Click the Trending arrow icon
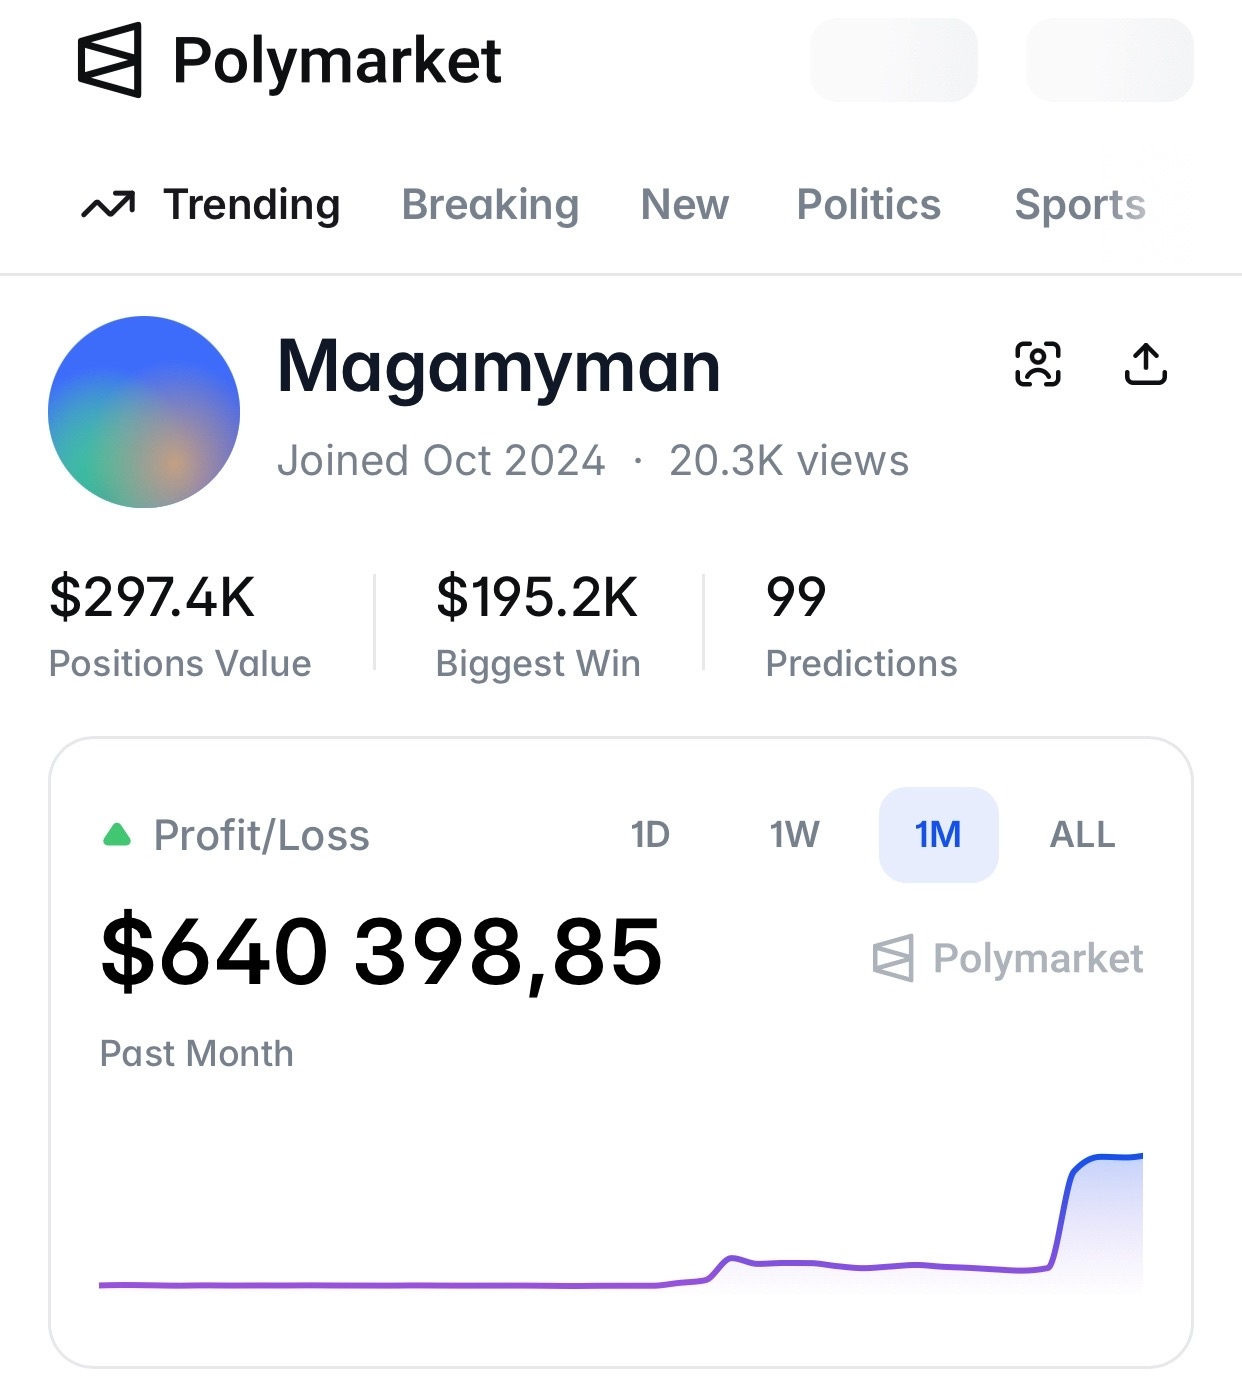 pyautogui.click(x=108, y=205)
